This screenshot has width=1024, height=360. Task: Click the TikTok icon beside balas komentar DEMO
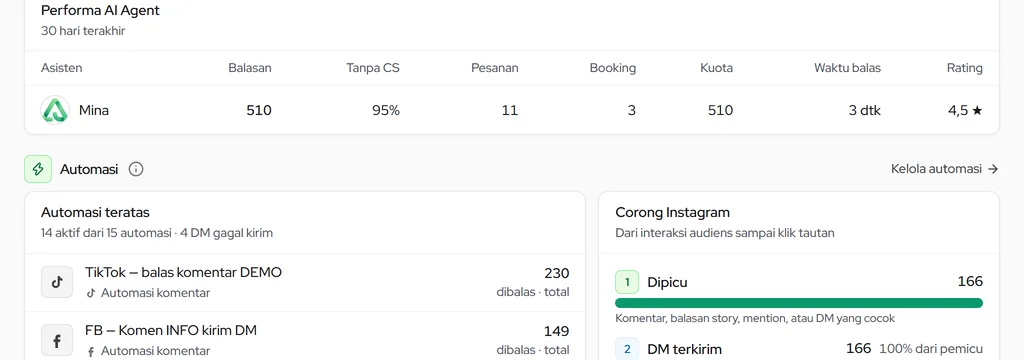[57, 282]
